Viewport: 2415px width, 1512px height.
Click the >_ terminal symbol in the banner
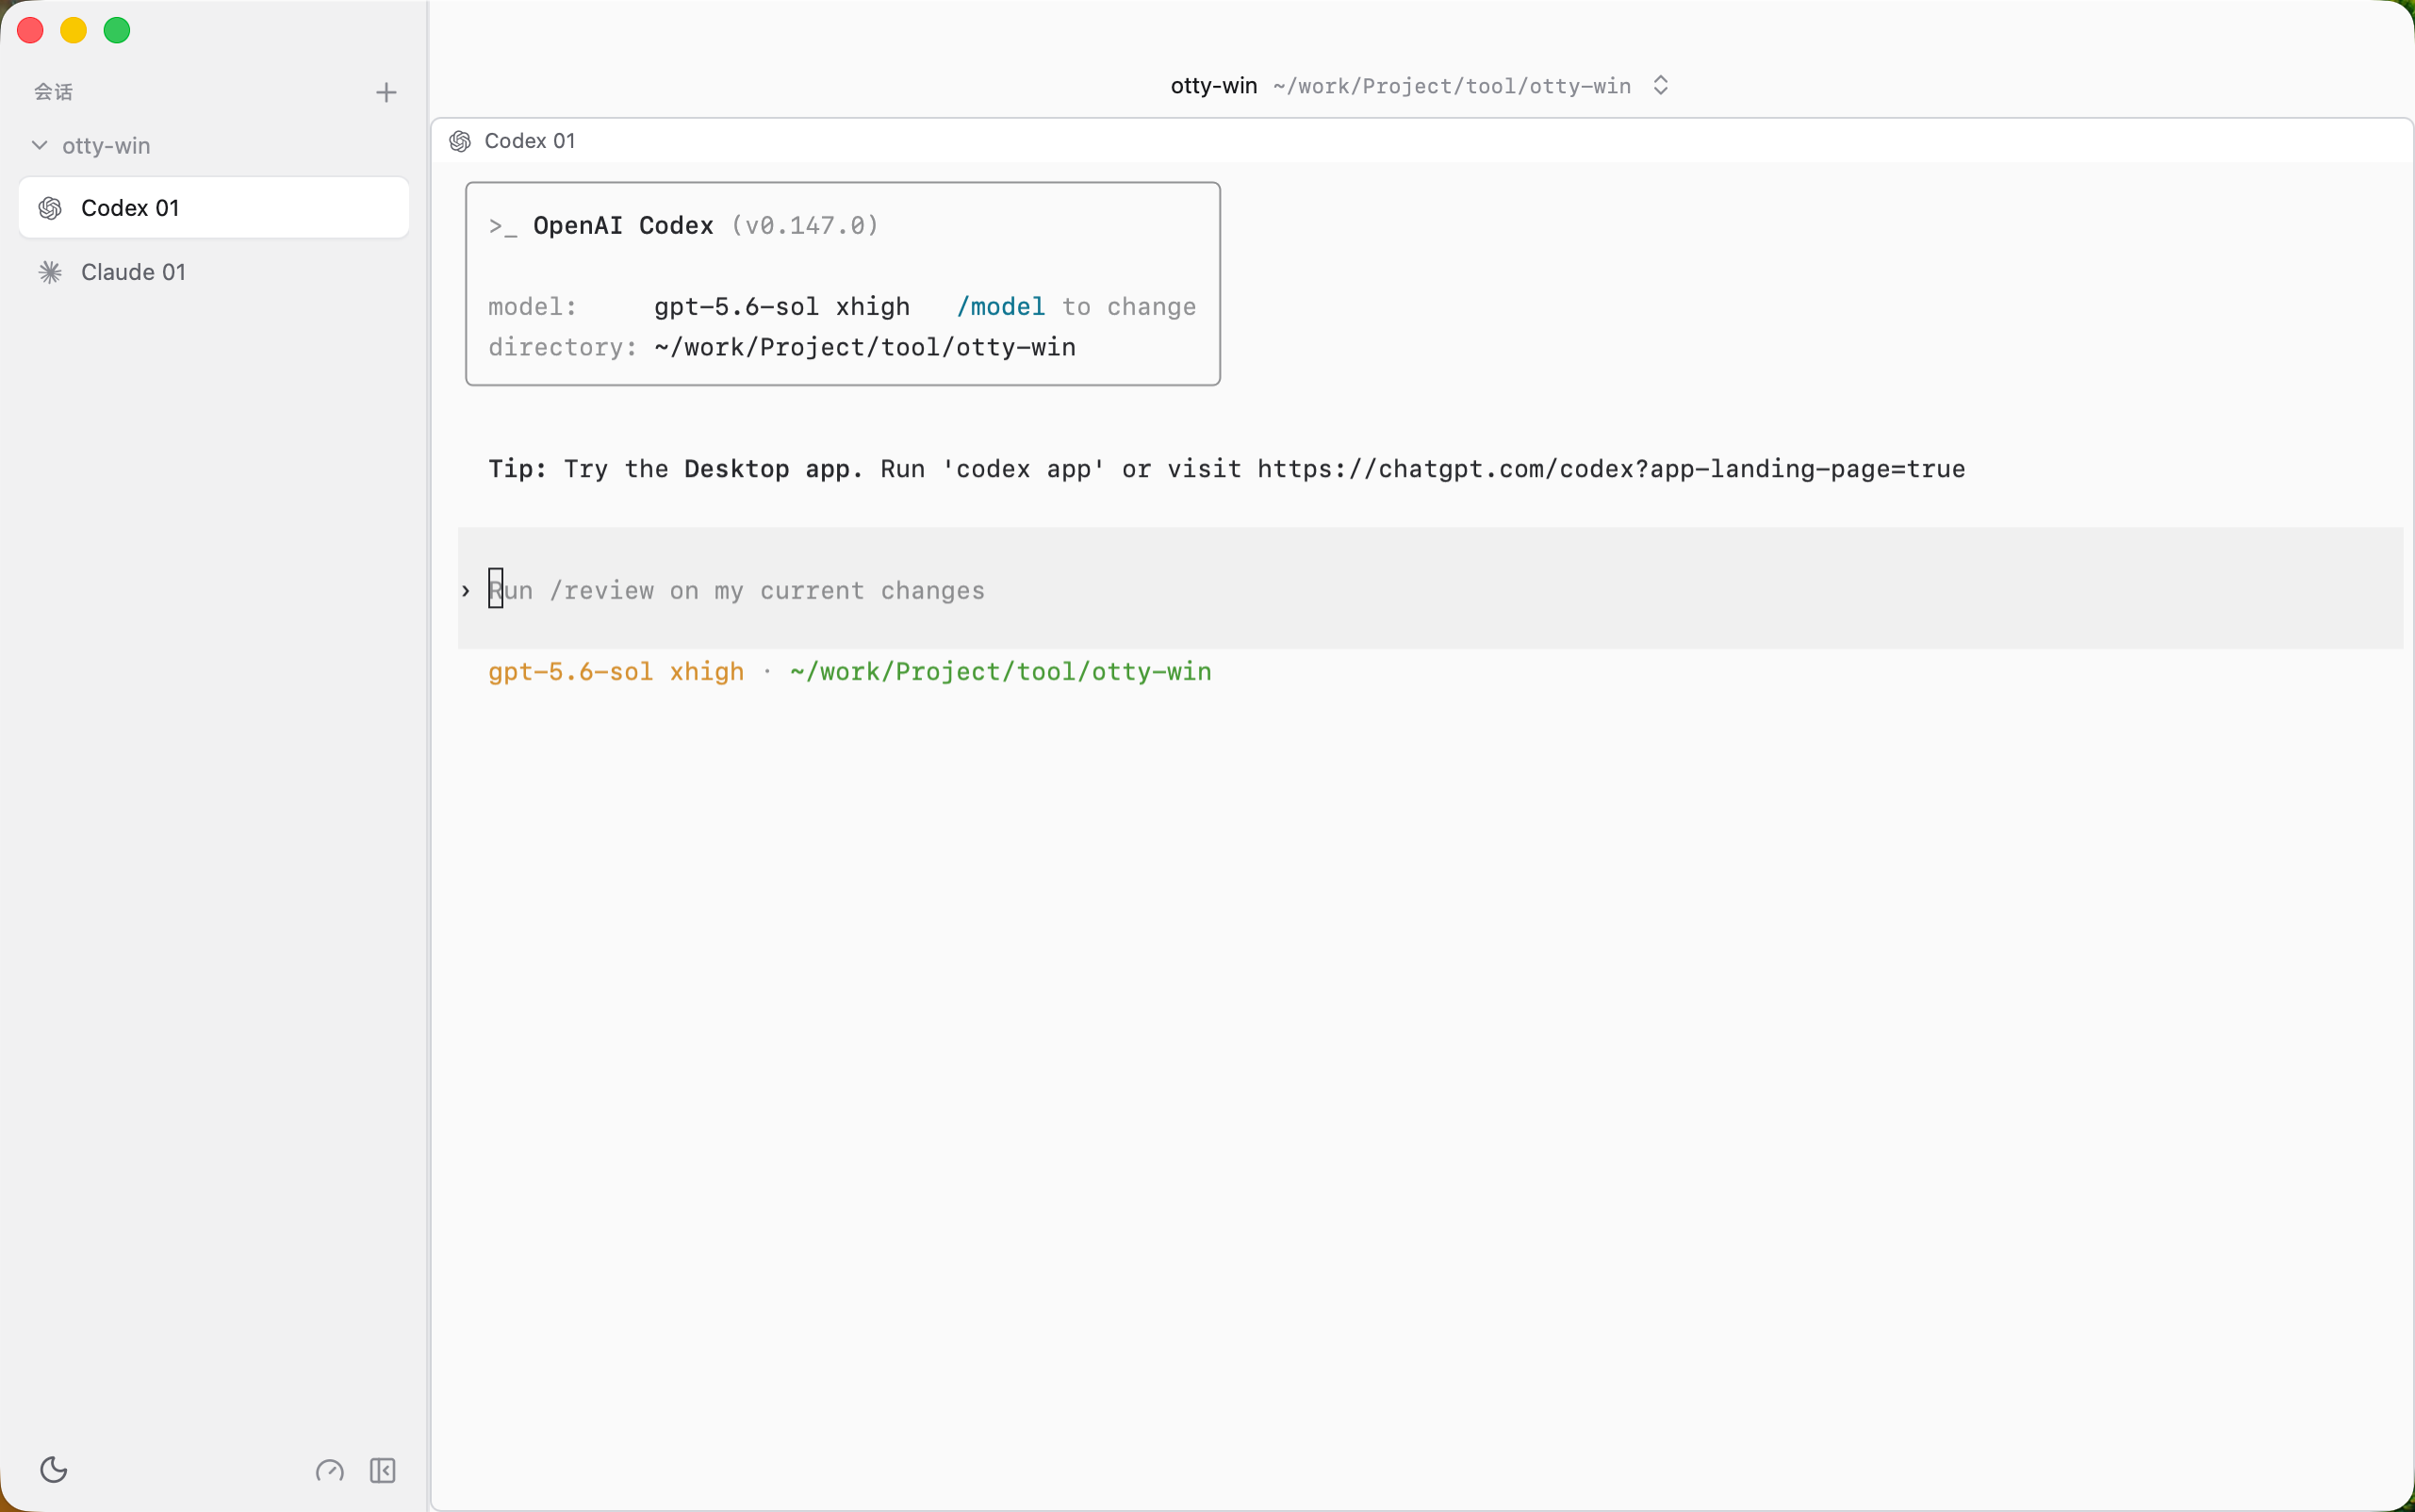tap(503, 227)
